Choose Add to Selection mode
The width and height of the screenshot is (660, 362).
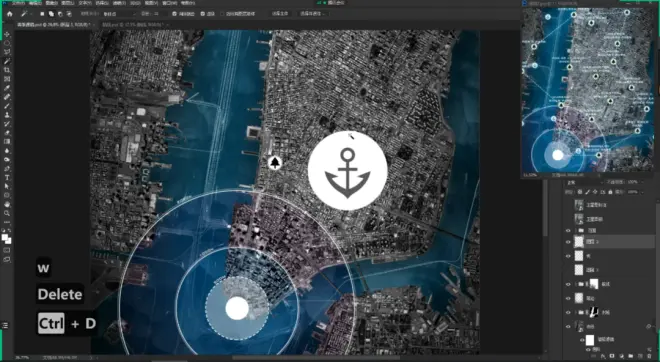pyautogui.click(x=51, y=14)
